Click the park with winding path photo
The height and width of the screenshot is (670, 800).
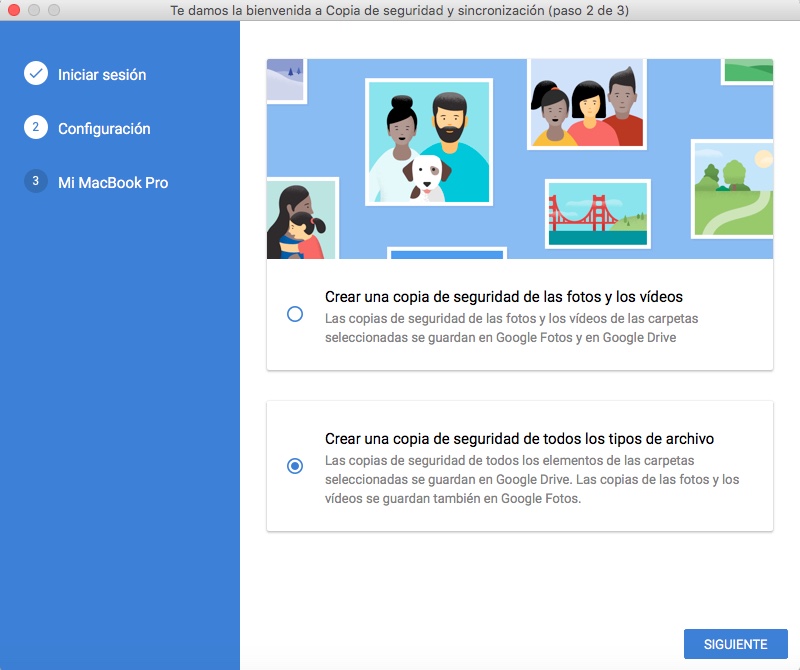[734, 188]
